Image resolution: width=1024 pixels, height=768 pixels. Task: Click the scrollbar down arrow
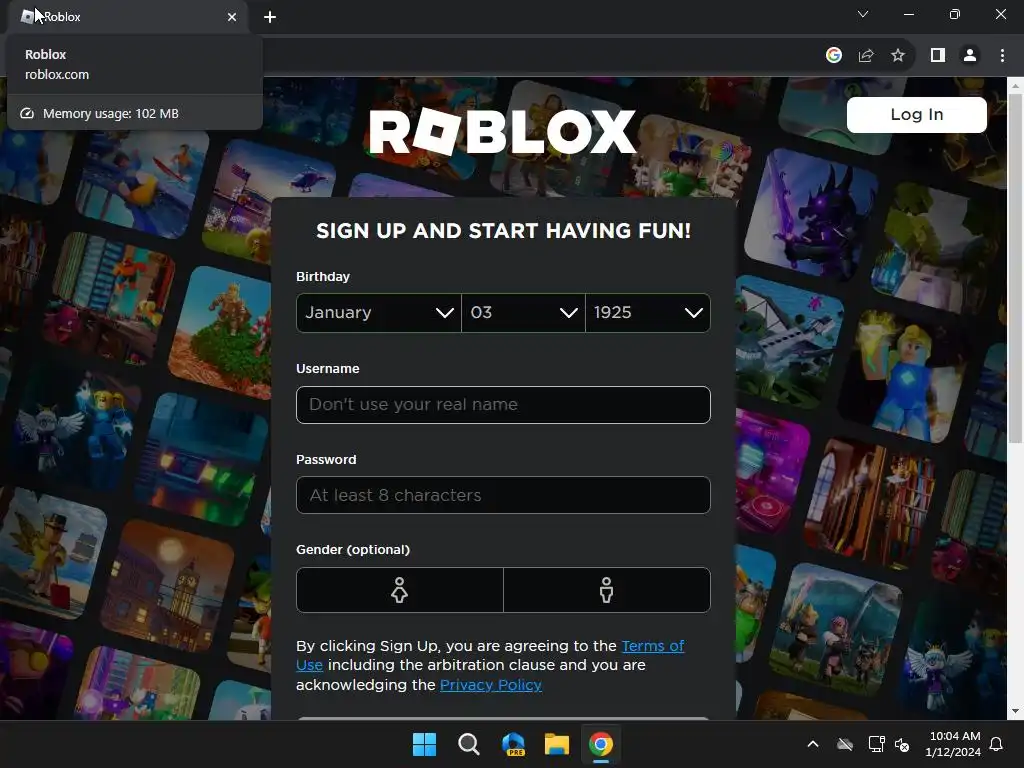pyautogui.click(x=1015, y=711)
